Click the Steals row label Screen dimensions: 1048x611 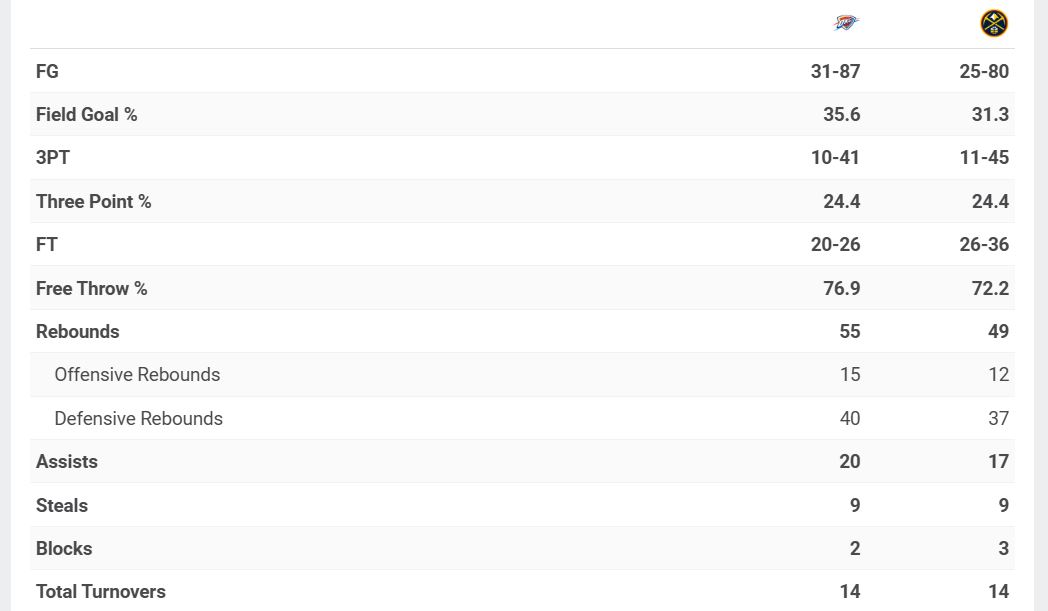pos(62,505)
